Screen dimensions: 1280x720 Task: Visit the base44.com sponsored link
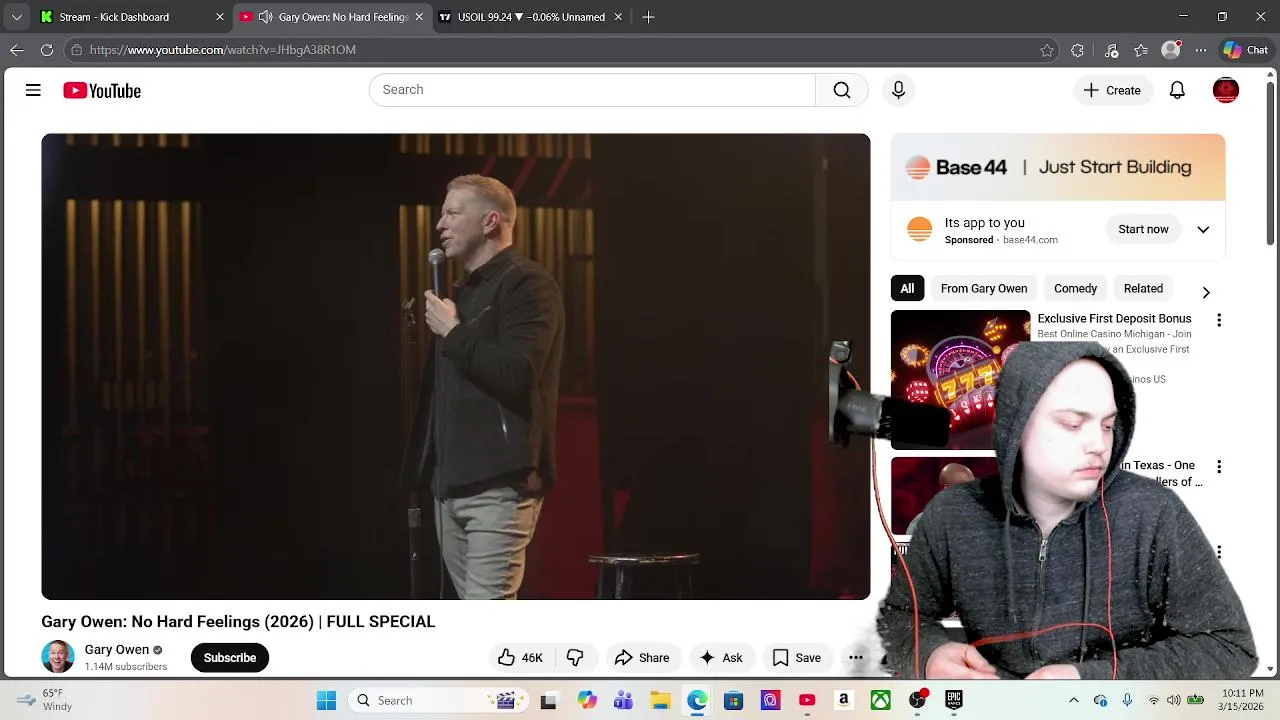coord(1030,240)
